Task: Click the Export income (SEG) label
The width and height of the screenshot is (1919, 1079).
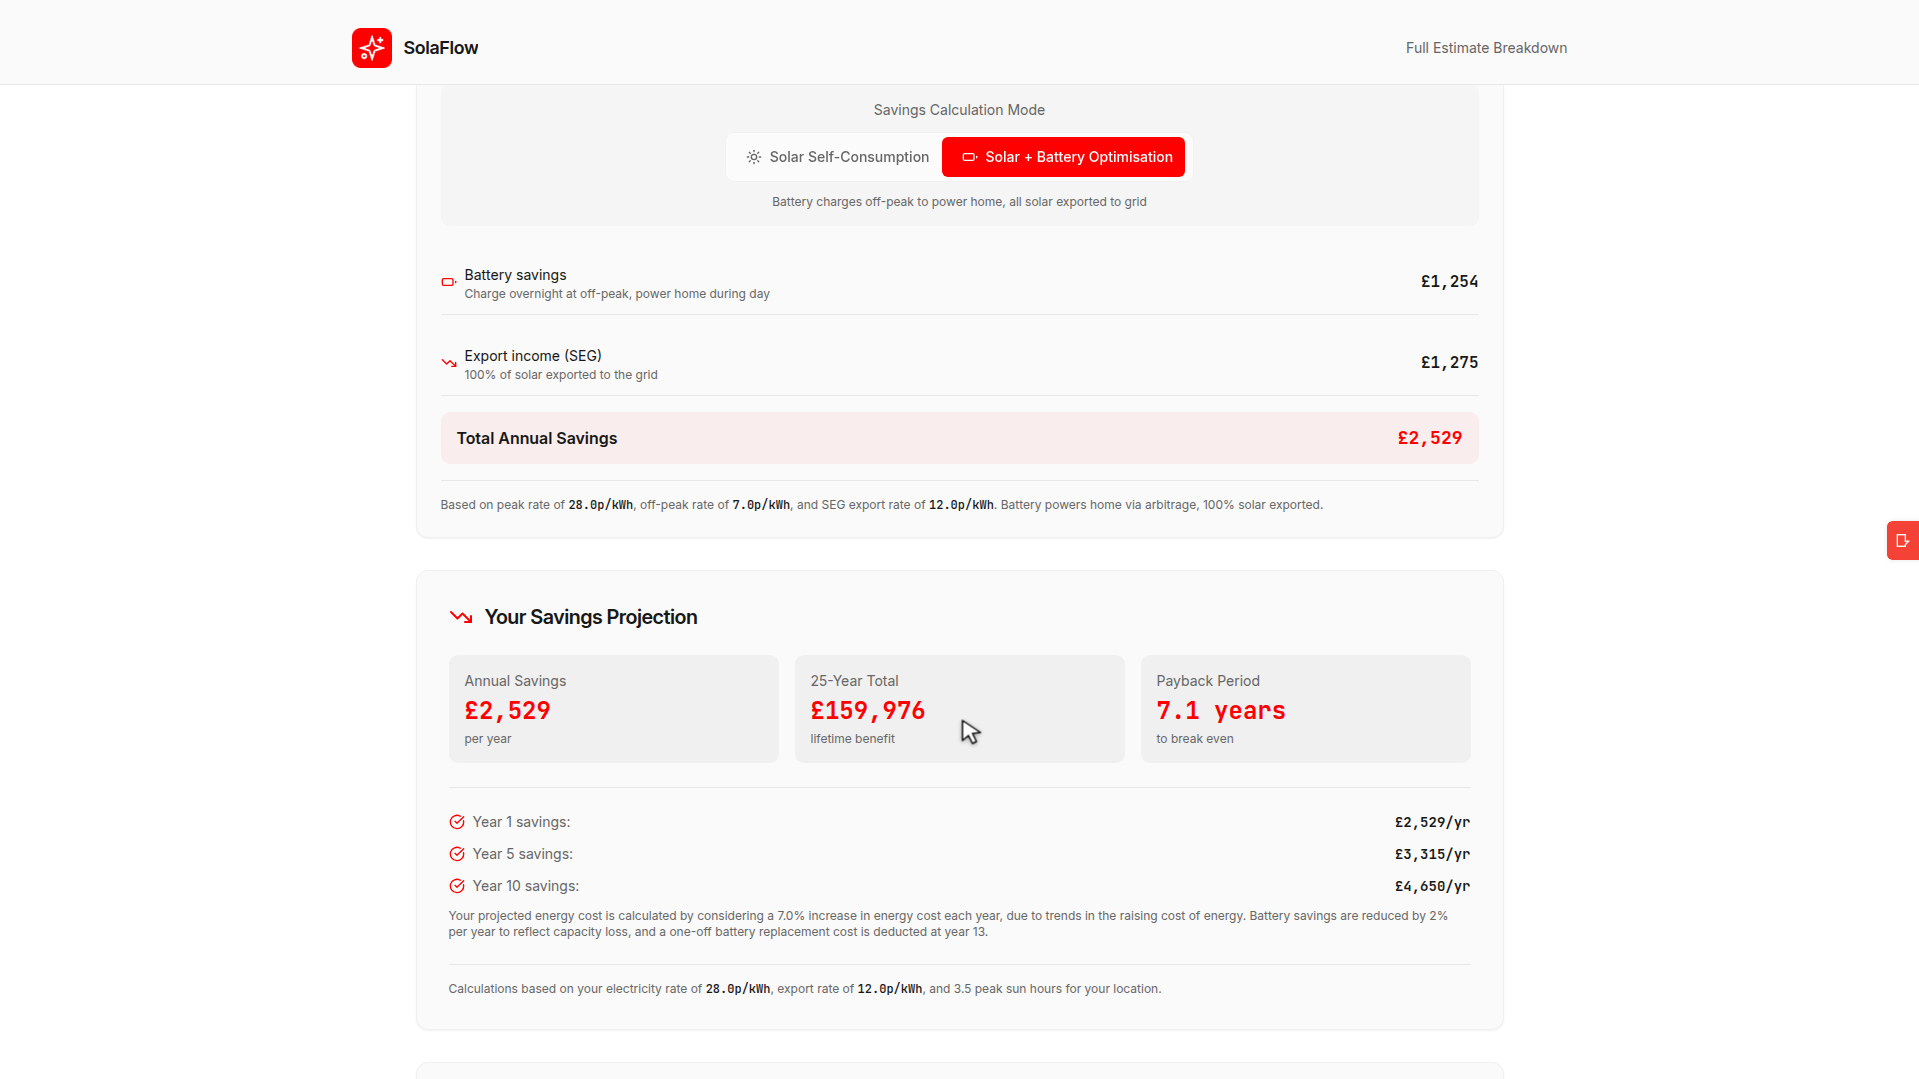Action: [x=533, y=356]
